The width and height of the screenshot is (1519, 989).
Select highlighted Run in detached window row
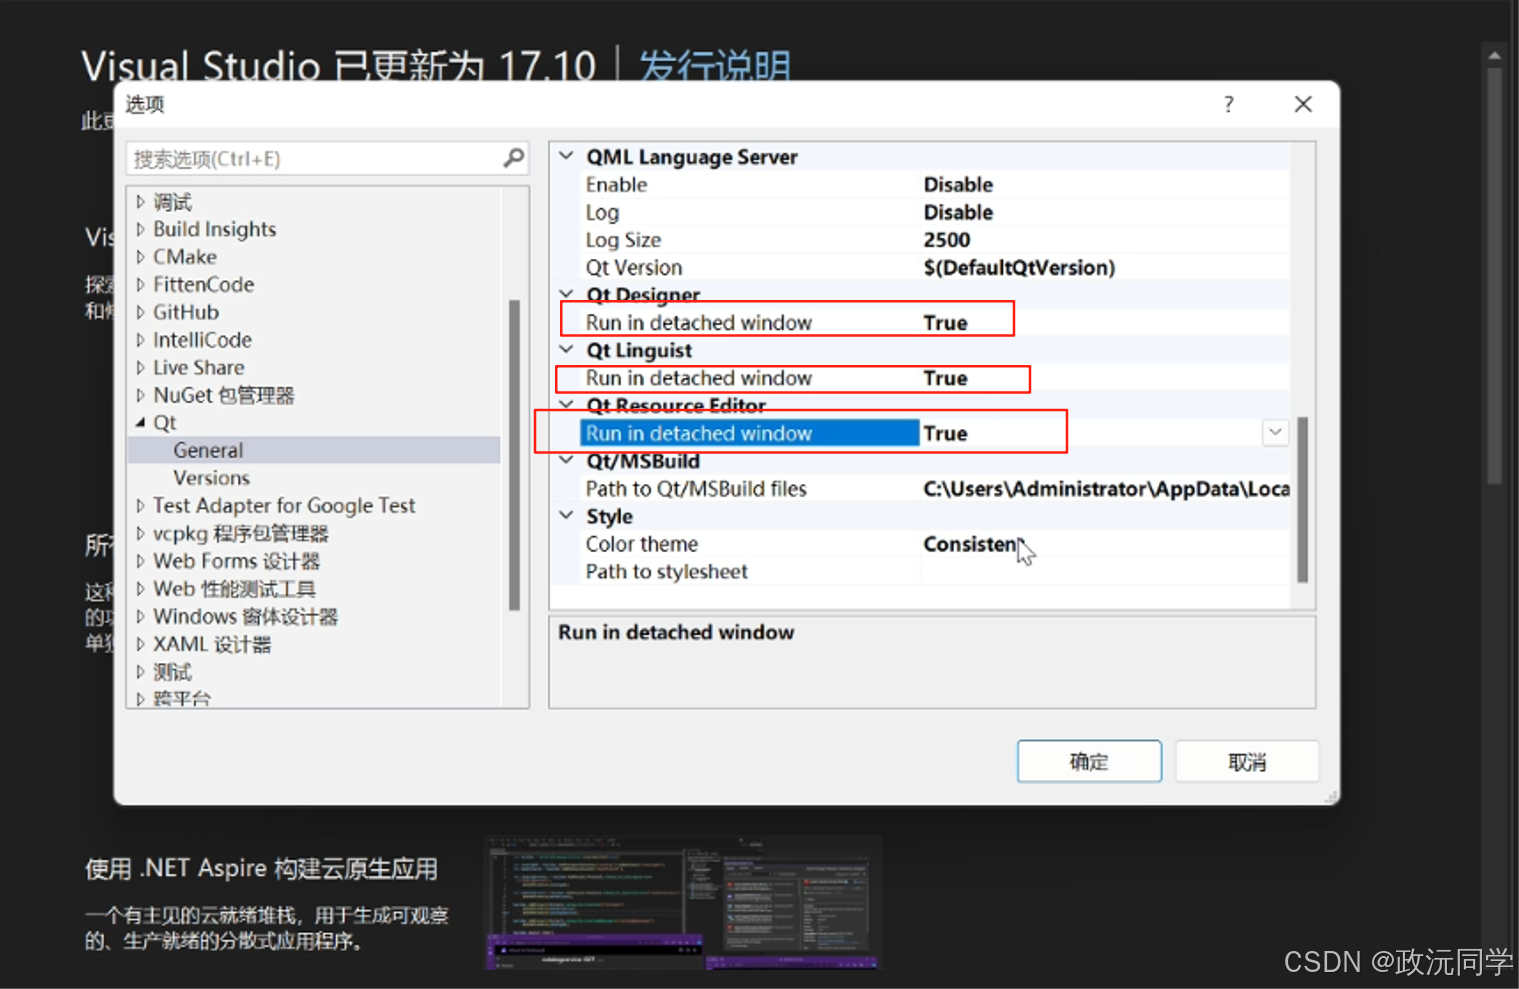tap(749, 433)
